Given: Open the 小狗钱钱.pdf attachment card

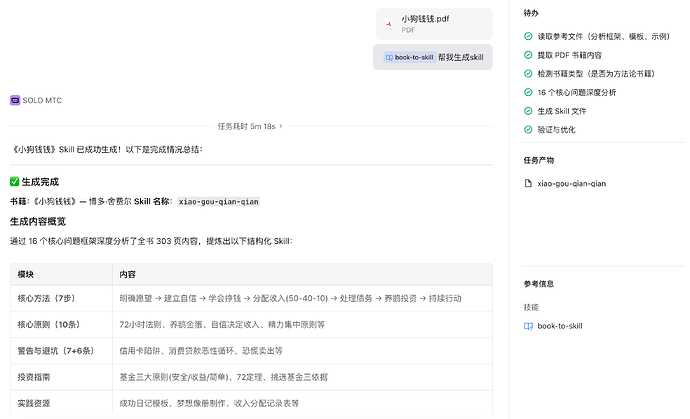Looking at the screenshot, I should (434, 24).
